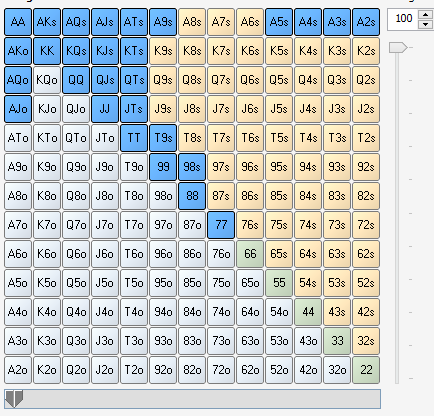Select the 72o hand cell
The height and width of the screenshot is (416, 434).
[221, 370]
